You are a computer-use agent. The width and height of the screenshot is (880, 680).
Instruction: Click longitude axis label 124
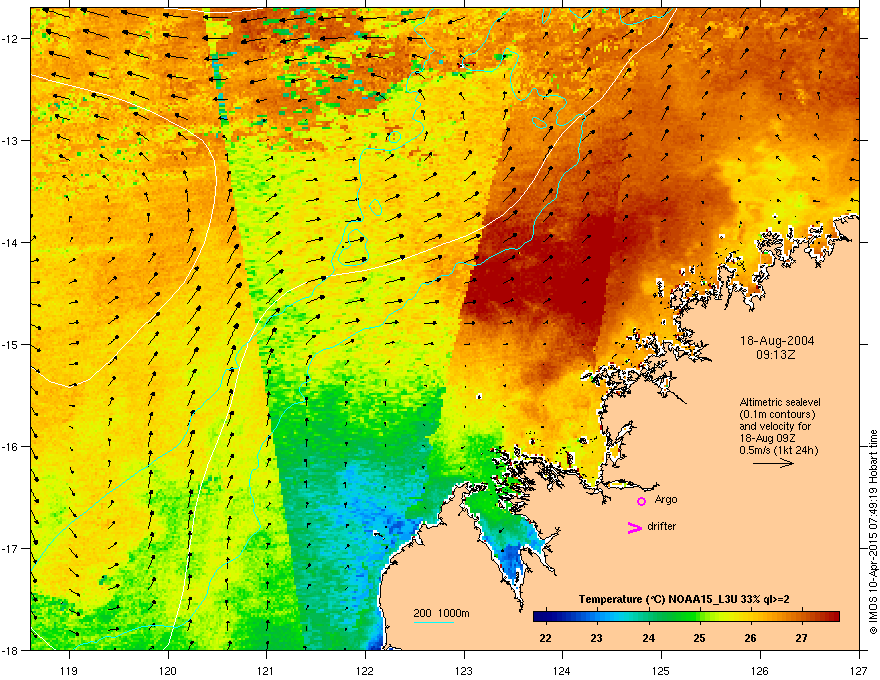562,670
